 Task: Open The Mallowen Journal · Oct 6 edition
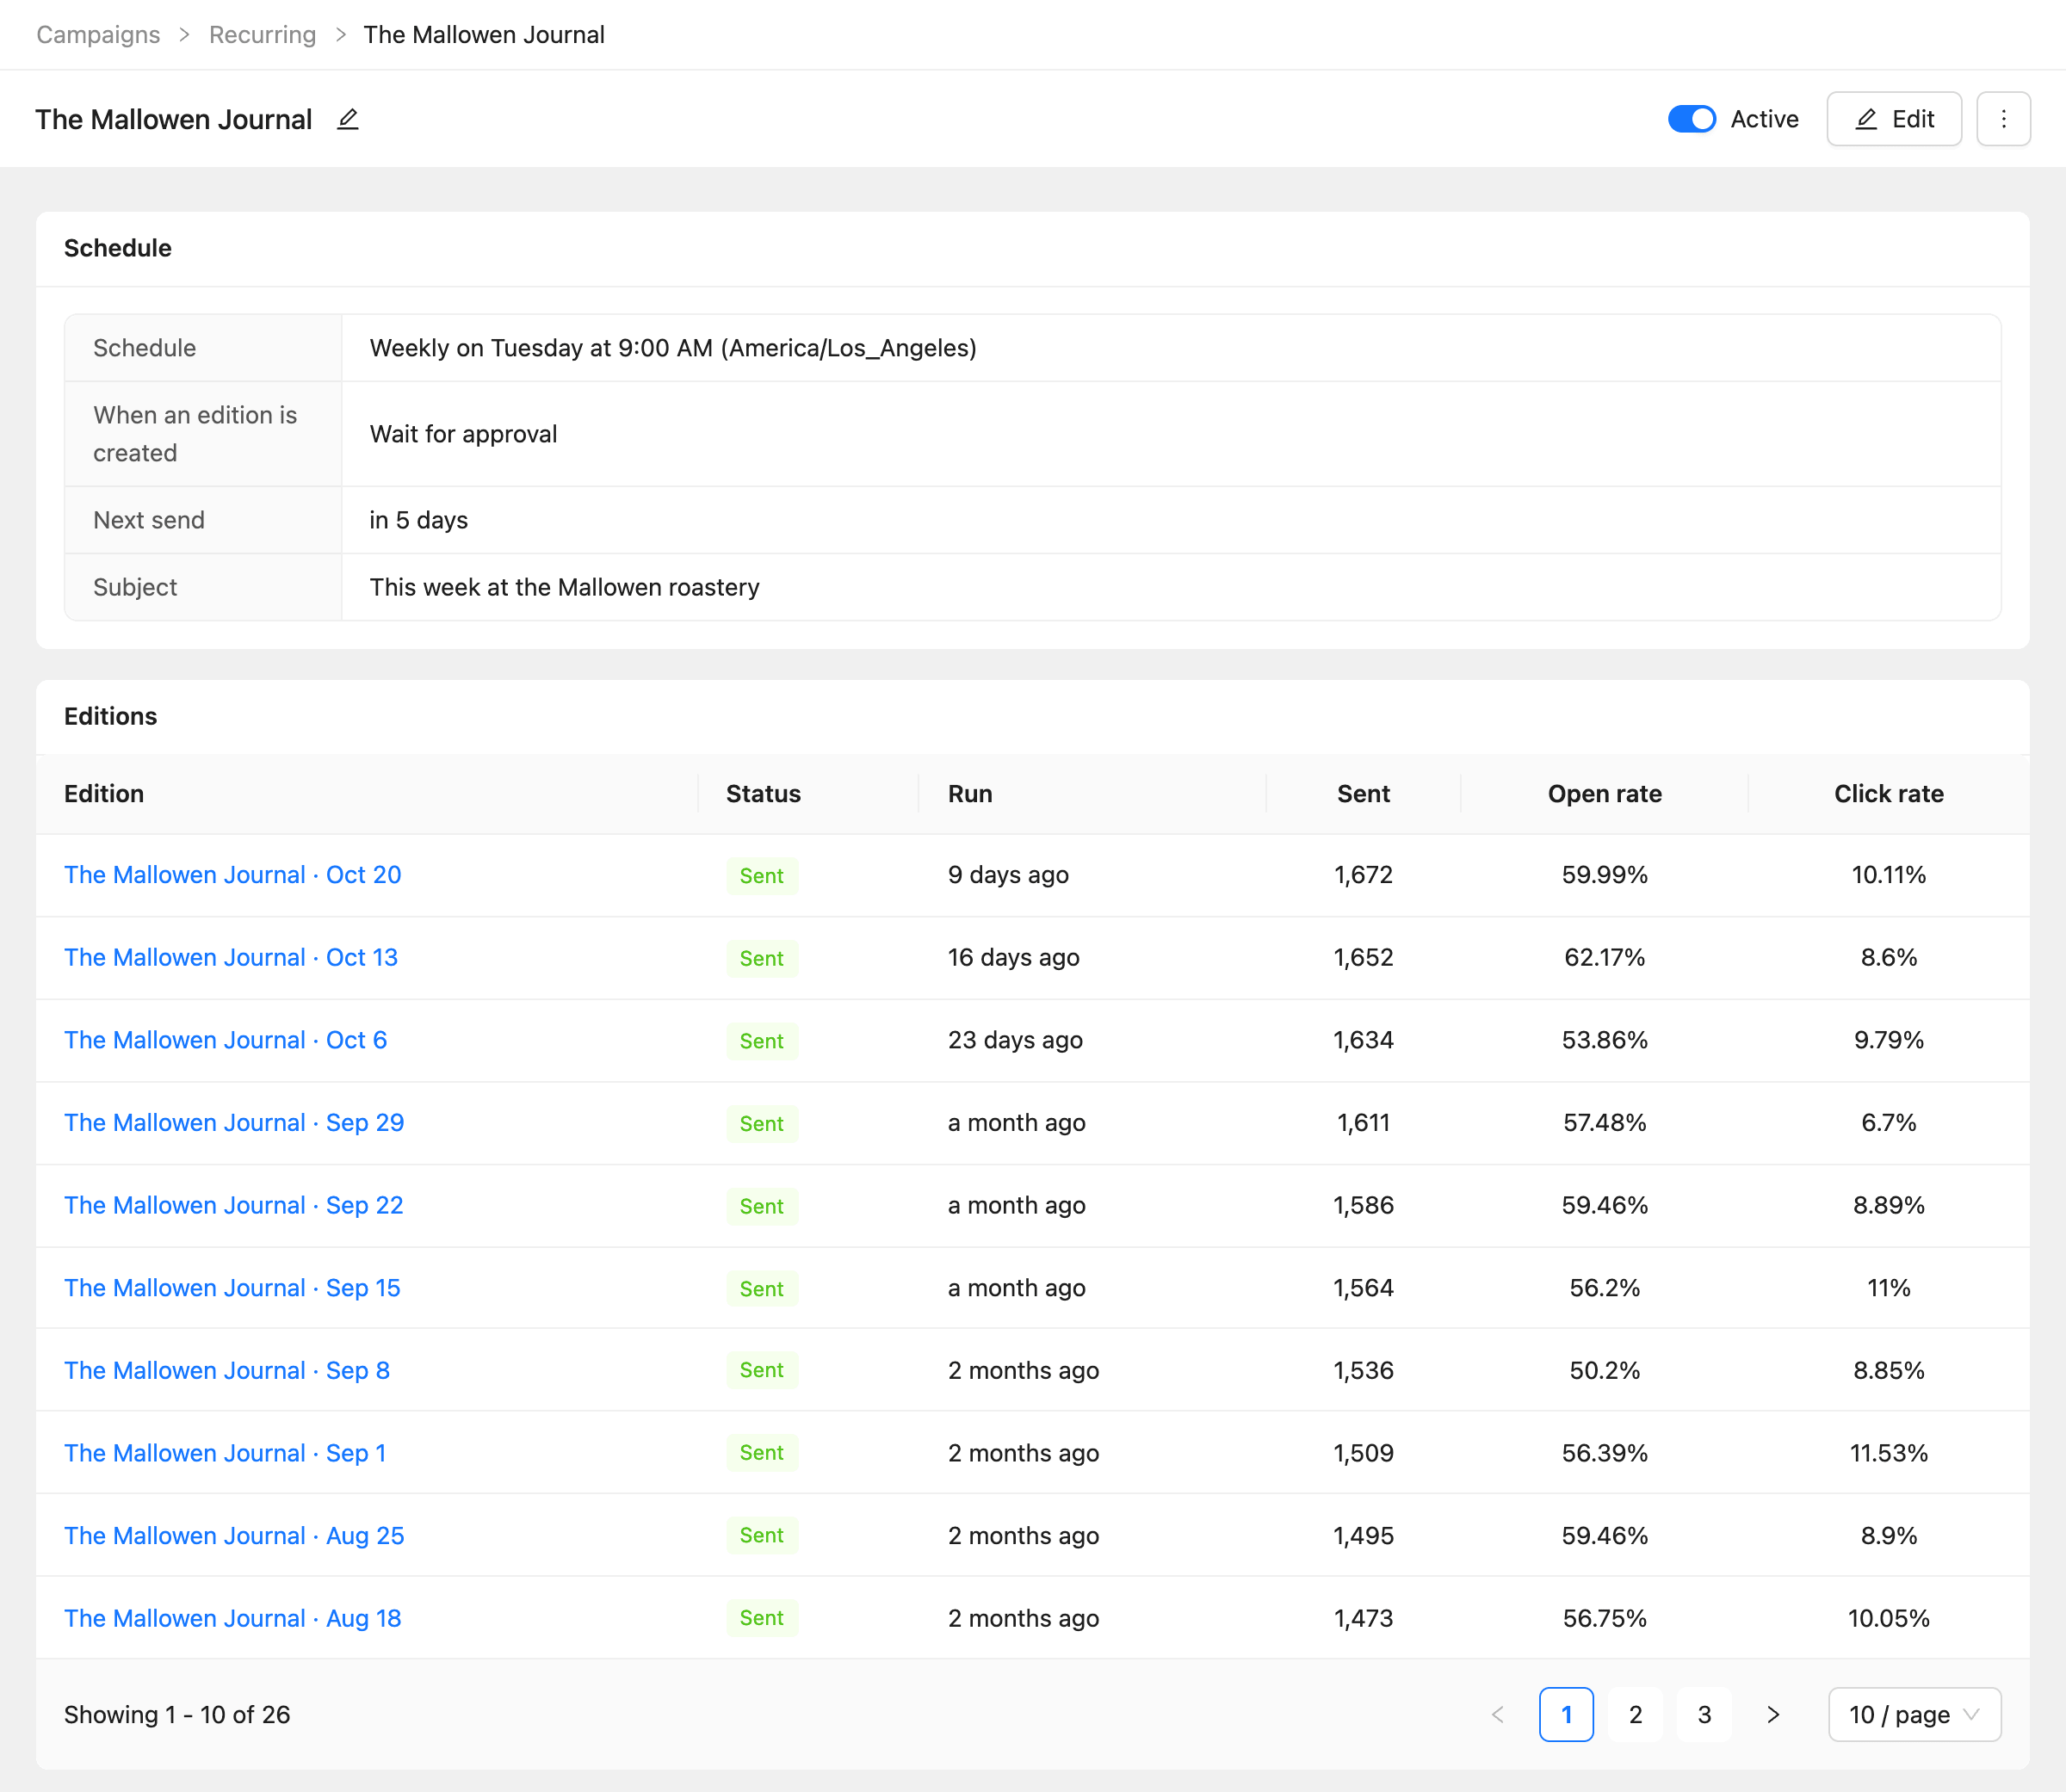pyautogui.click(x=225, y=1040)
